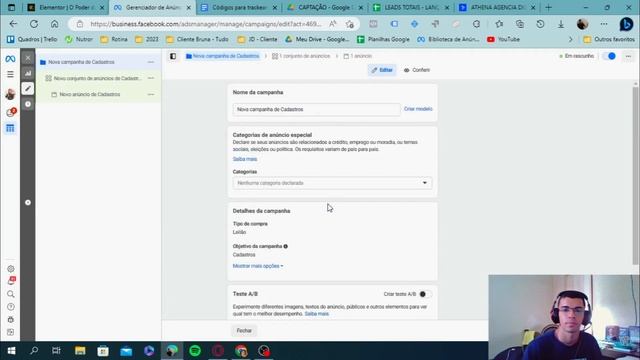The image size is (640, 360).
Task: Open browser downloads icon
Action: 561,24
